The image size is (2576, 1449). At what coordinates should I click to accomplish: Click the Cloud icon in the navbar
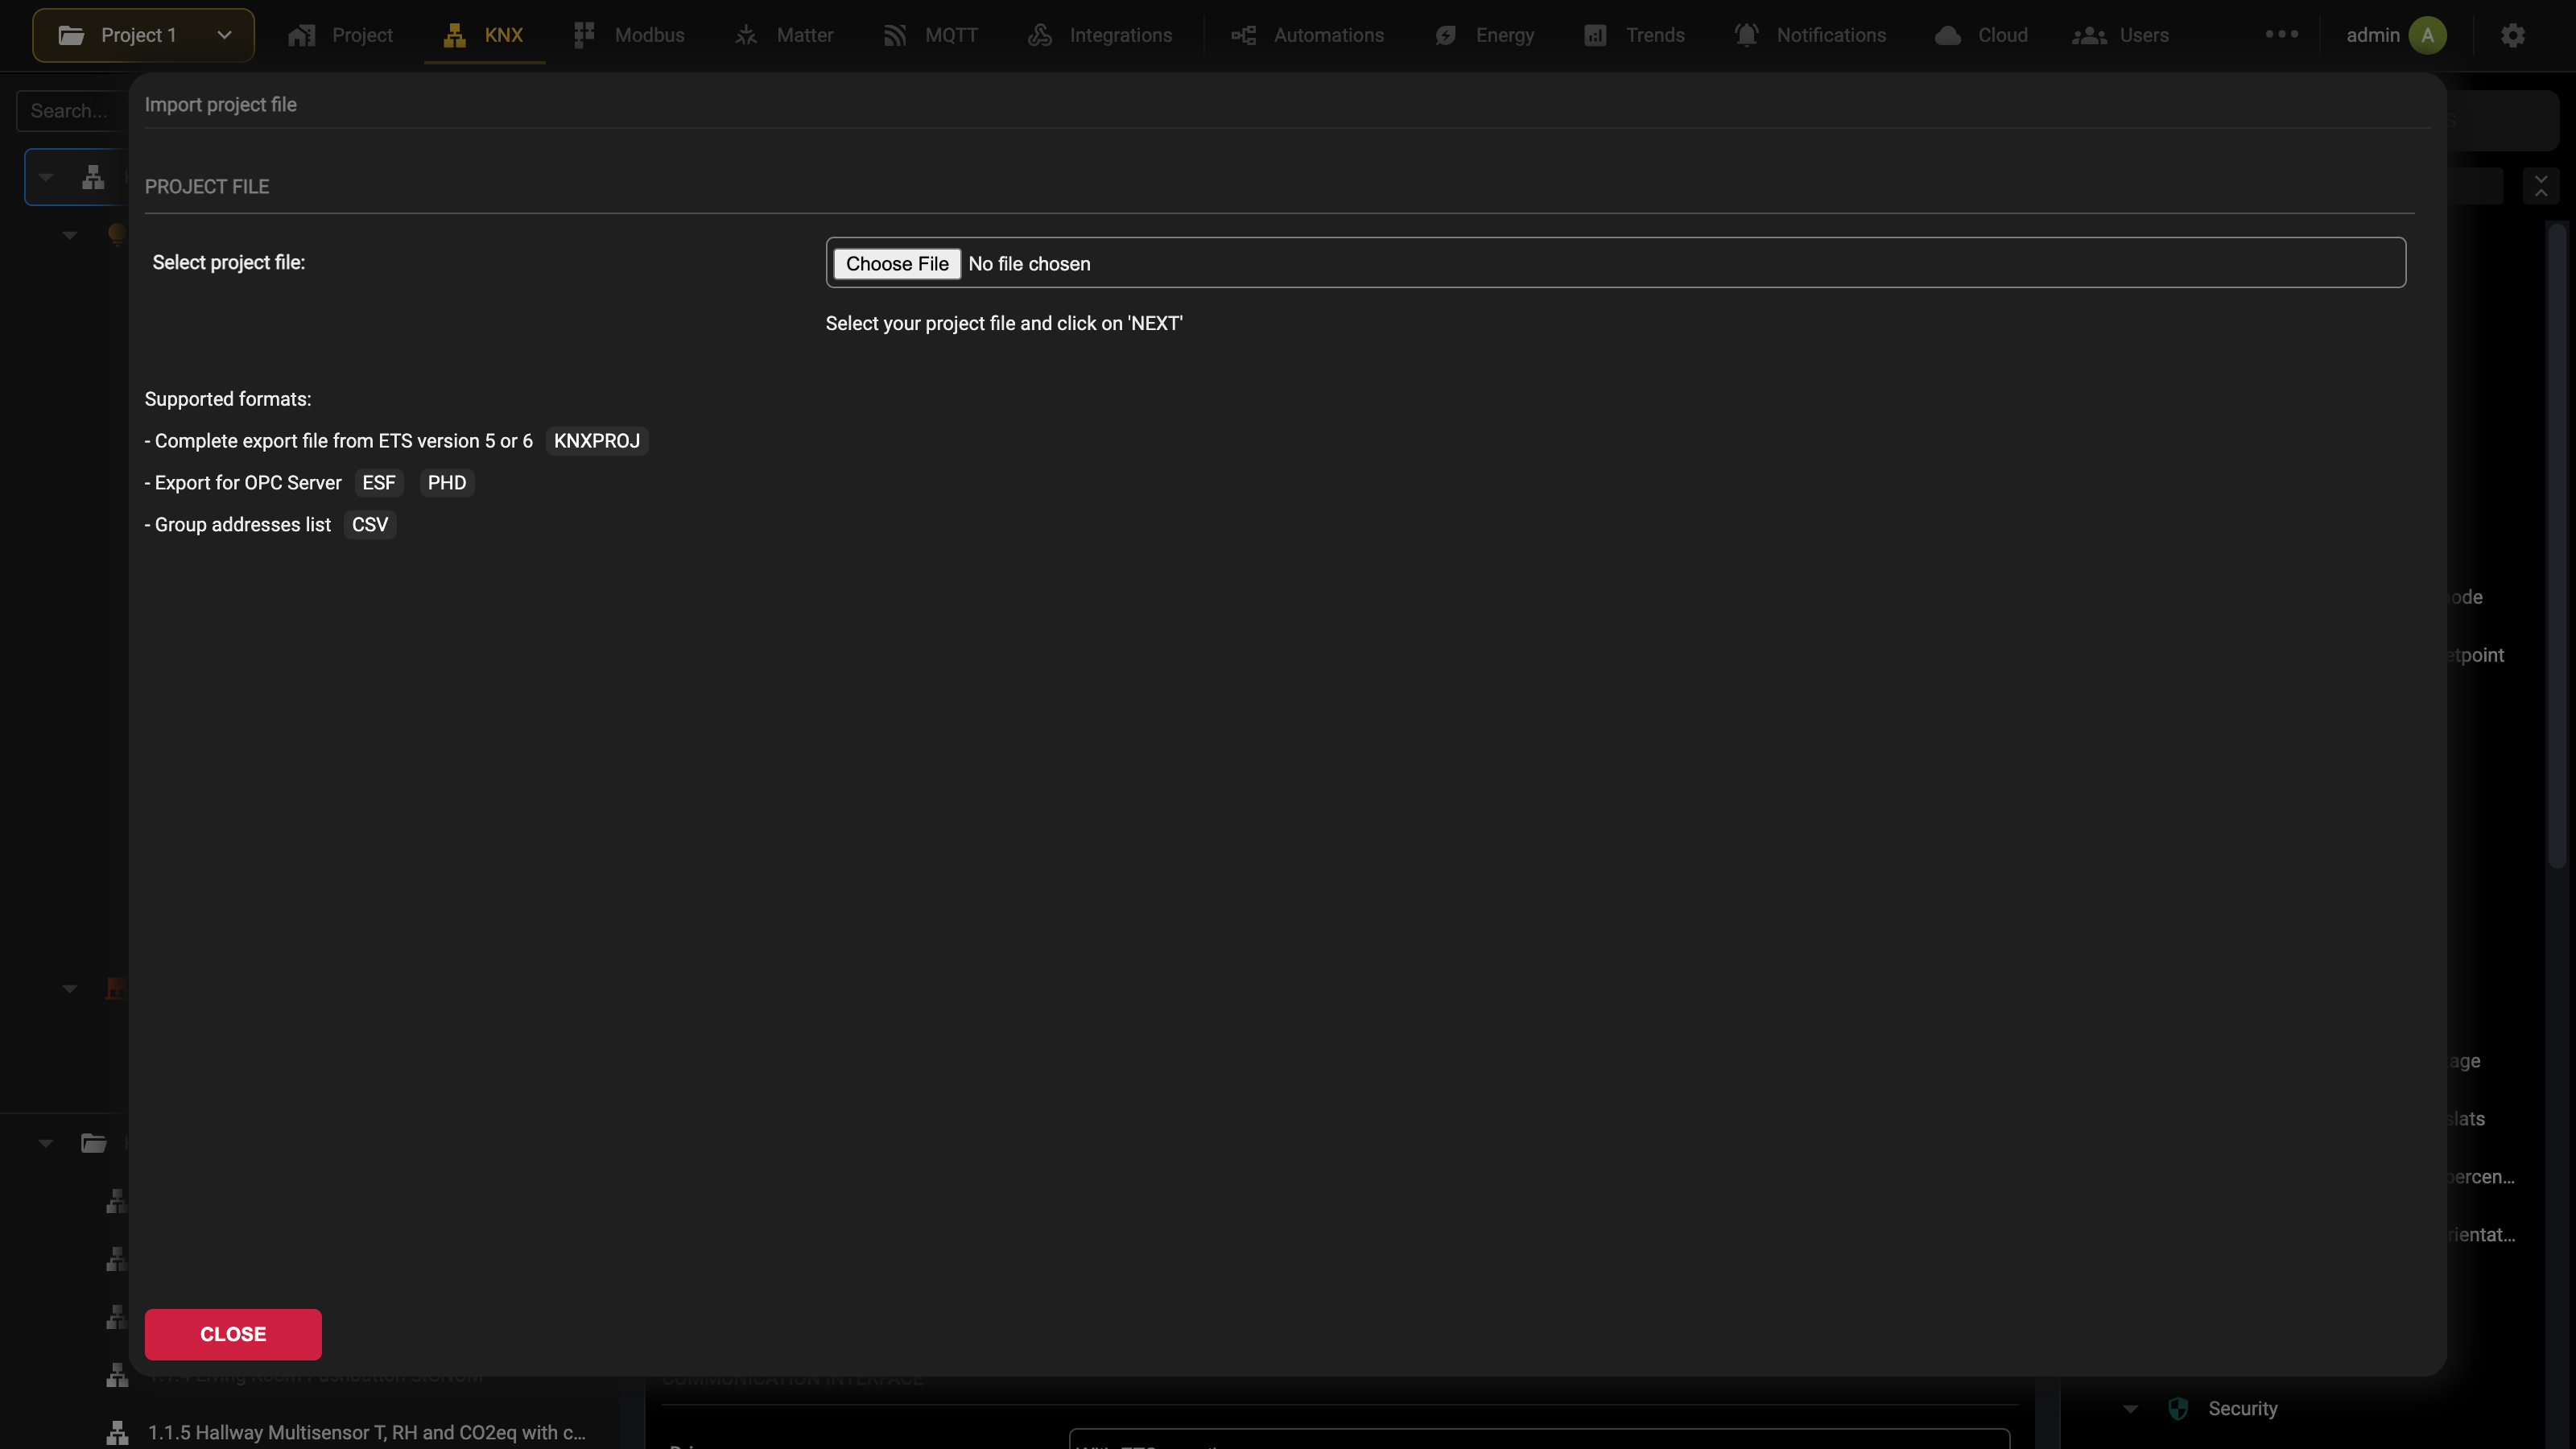pyautogui.click(x=1947, y=35)
